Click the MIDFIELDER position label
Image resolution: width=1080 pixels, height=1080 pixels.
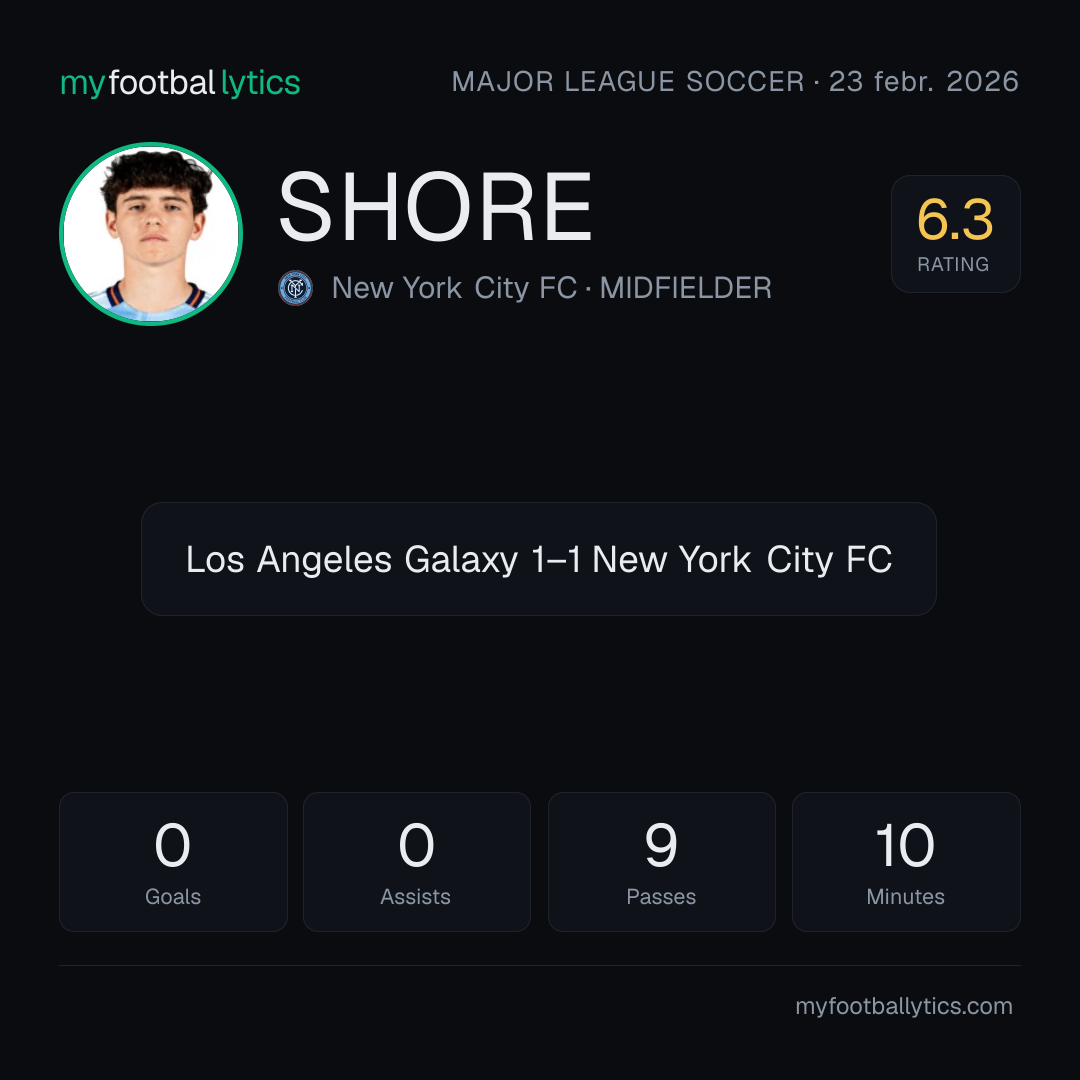tap(685, 288)
